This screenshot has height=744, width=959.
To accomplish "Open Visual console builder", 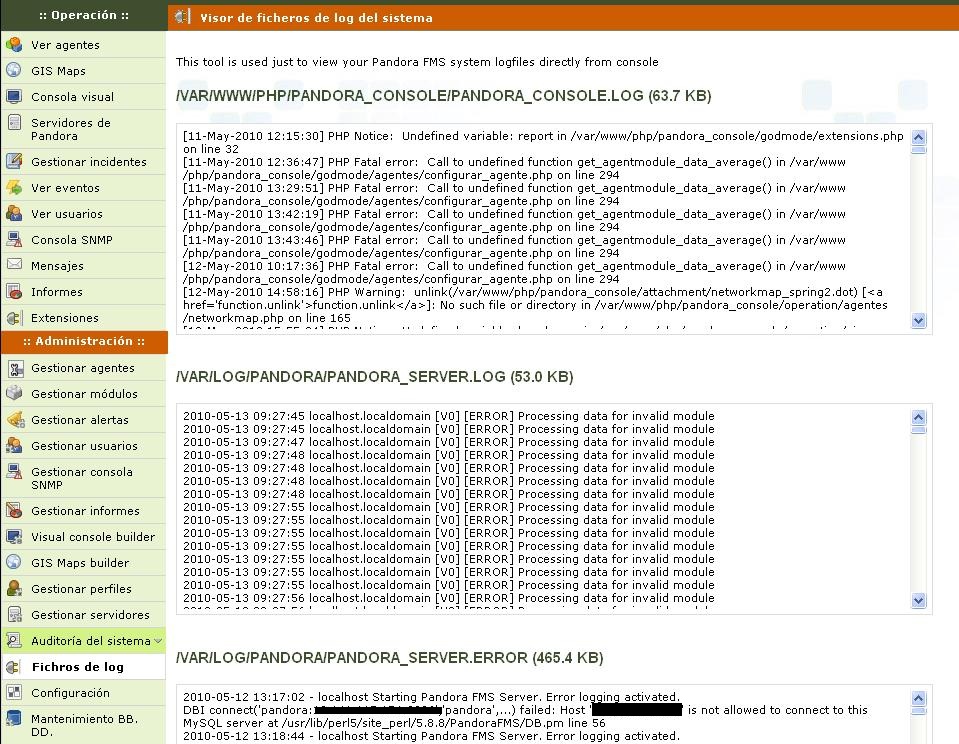I will point(93,537).
